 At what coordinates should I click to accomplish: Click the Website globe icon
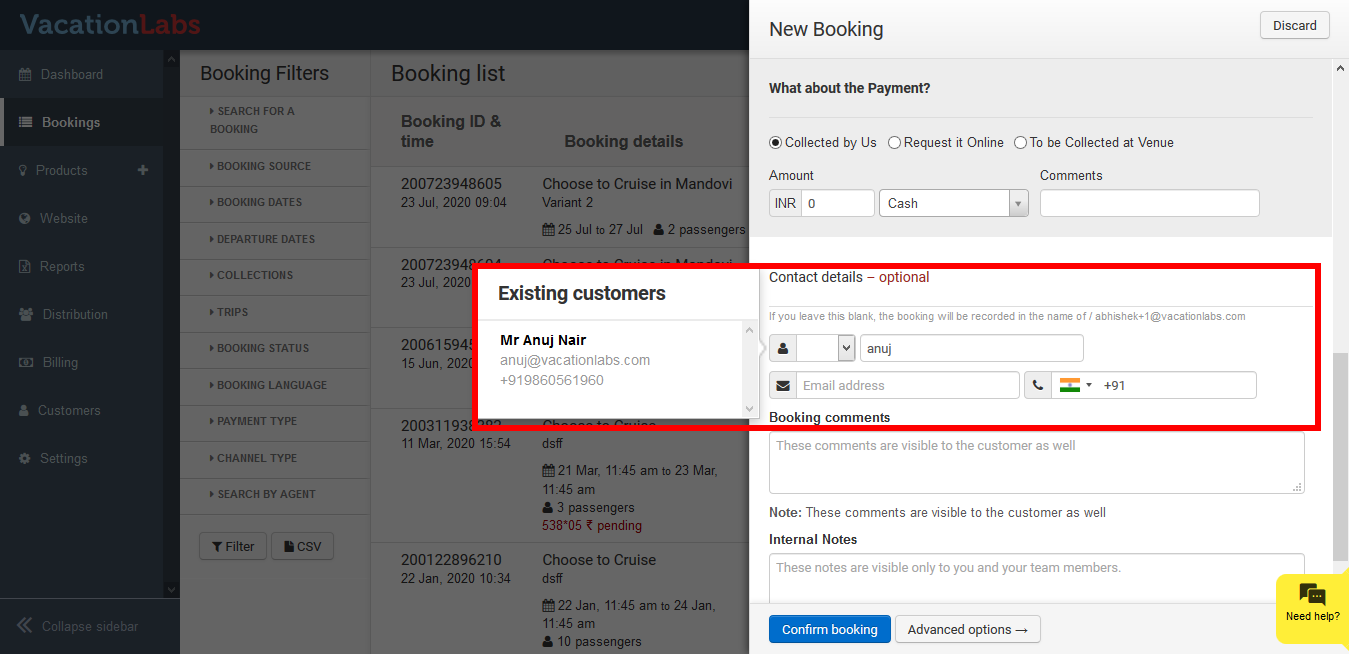click(x=25, y=219)
